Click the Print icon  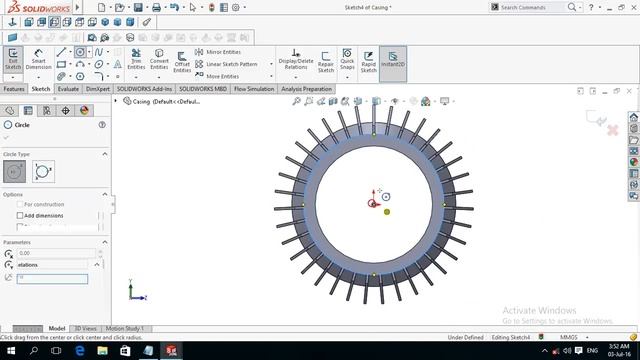pyautogui.click(x=156, y=7)
